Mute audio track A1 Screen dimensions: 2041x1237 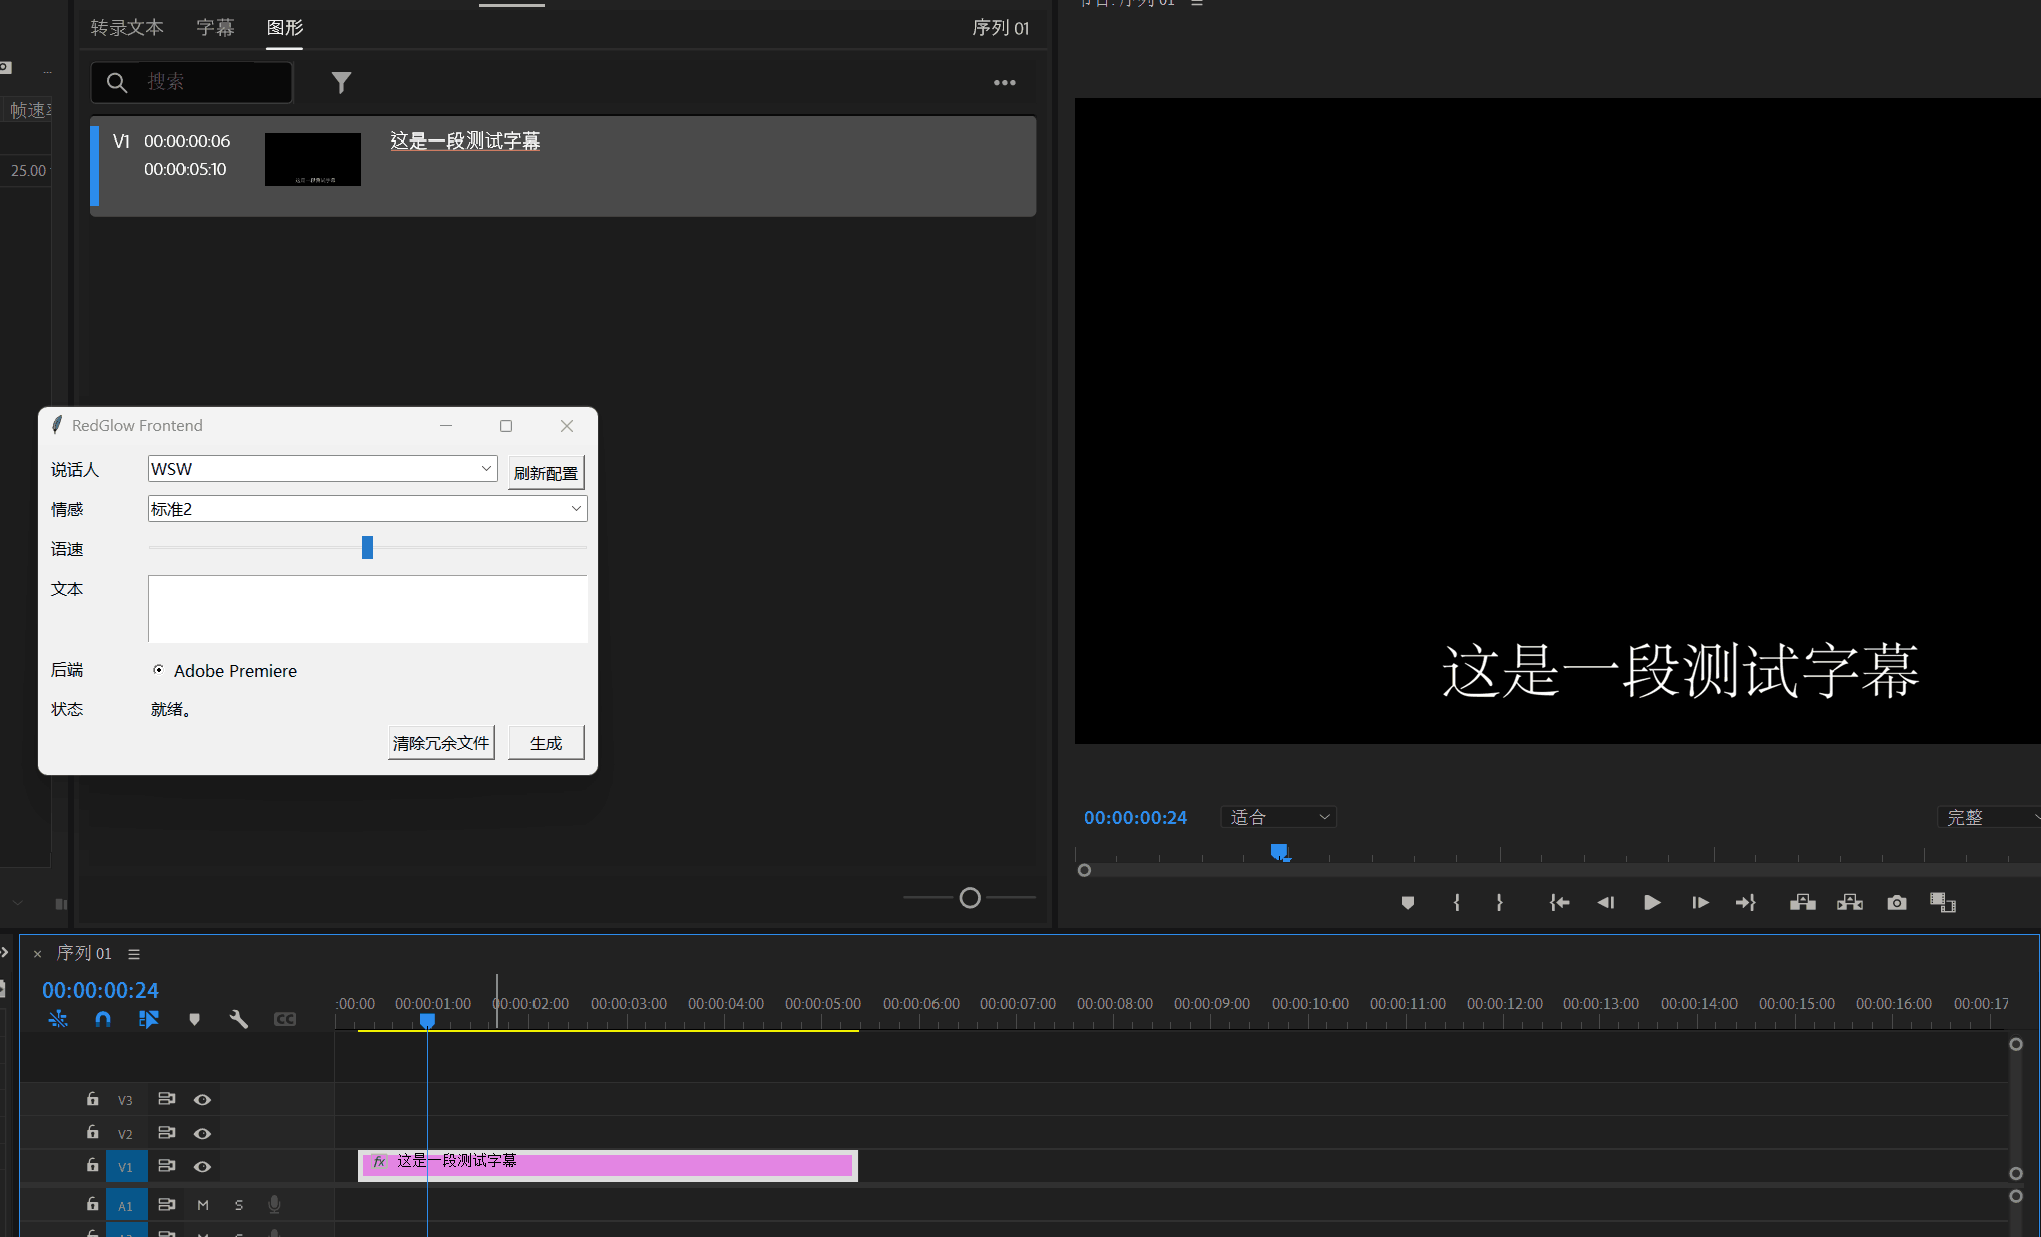tap(203, 1205)
